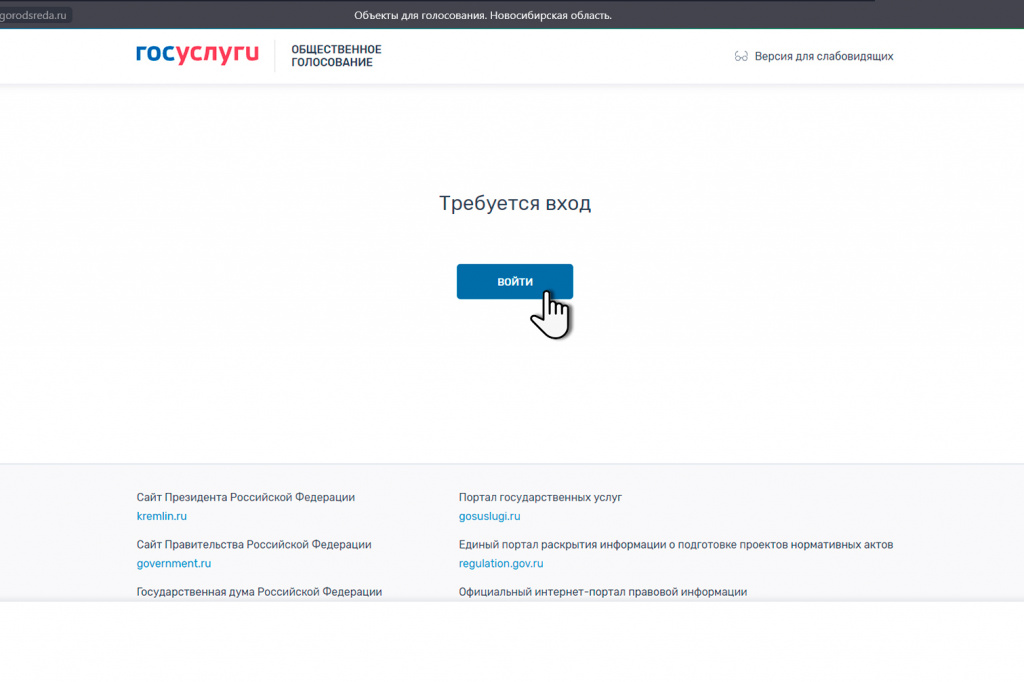The width and height of the screenshot is (1024, 682).
Task: Click the Общественное голосование header label
Action: pos(335,56)
